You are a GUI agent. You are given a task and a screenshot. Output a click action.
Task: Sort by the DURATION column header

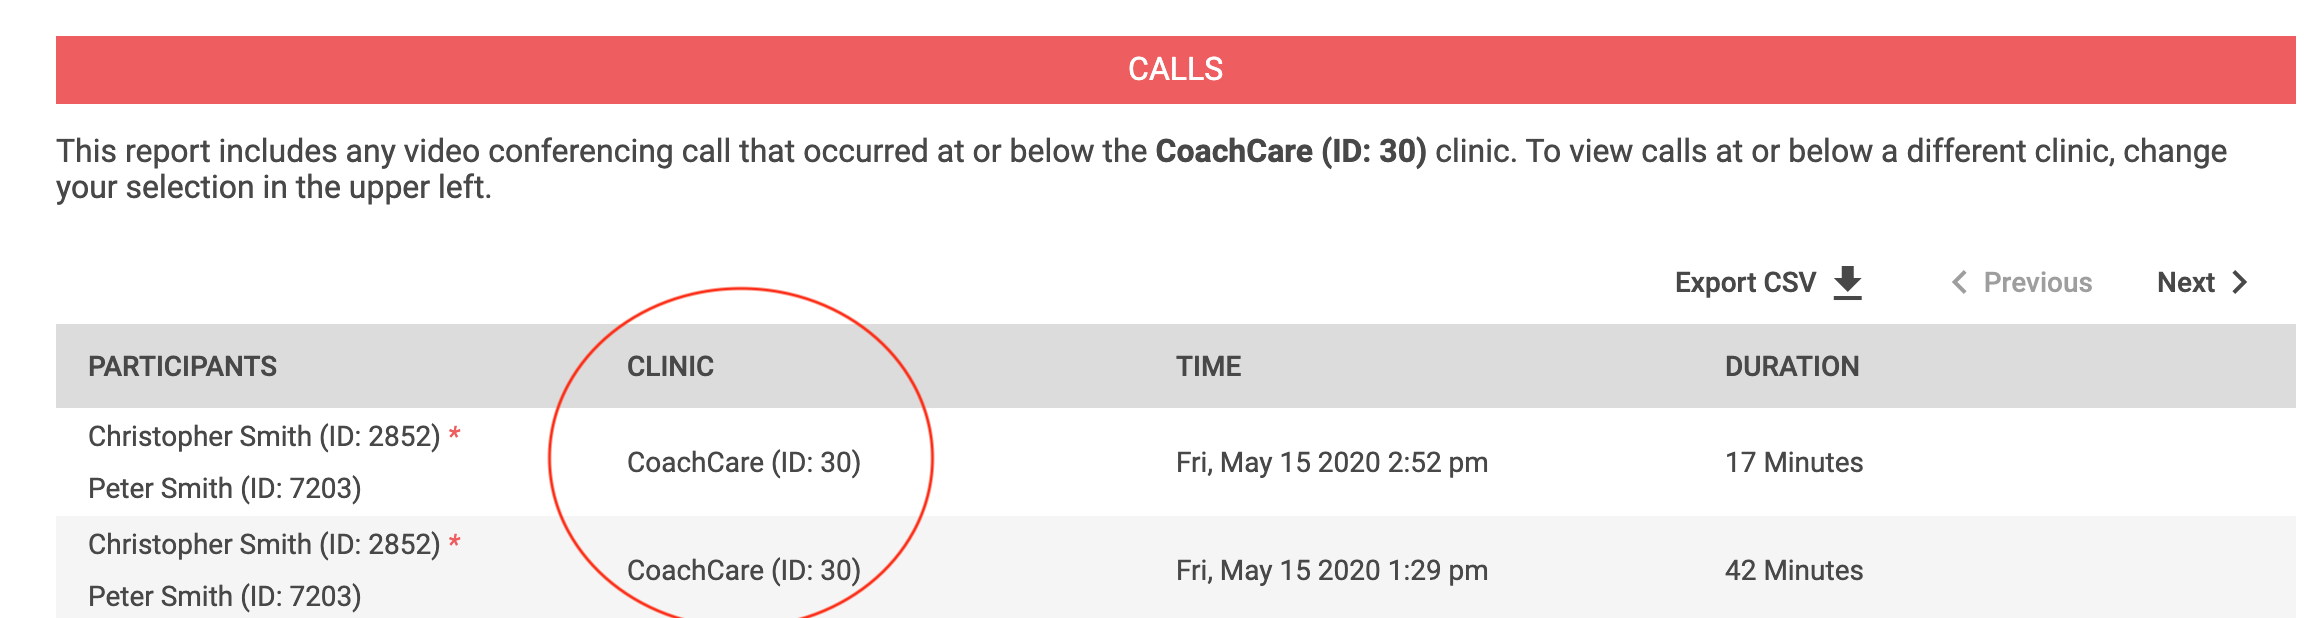pyautogui.click(x=1790, y=366)
